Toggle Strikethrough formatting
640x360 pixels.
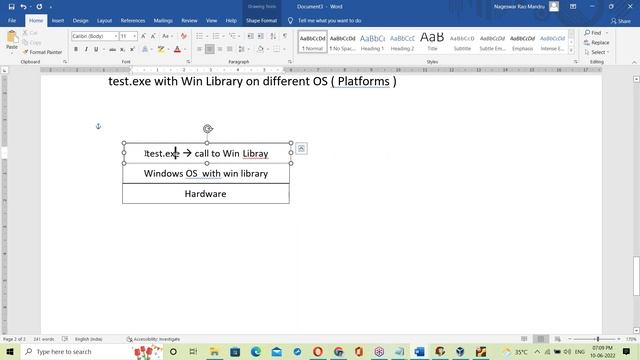(112, 49)
